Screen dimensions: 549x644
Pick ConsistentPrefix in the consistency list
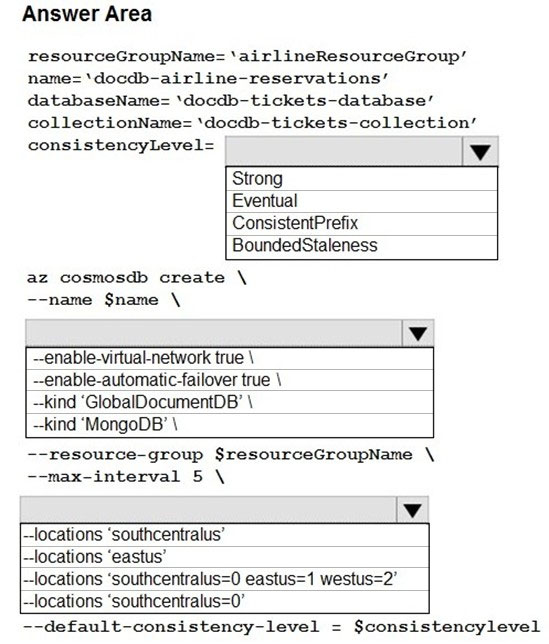(361, 223)
